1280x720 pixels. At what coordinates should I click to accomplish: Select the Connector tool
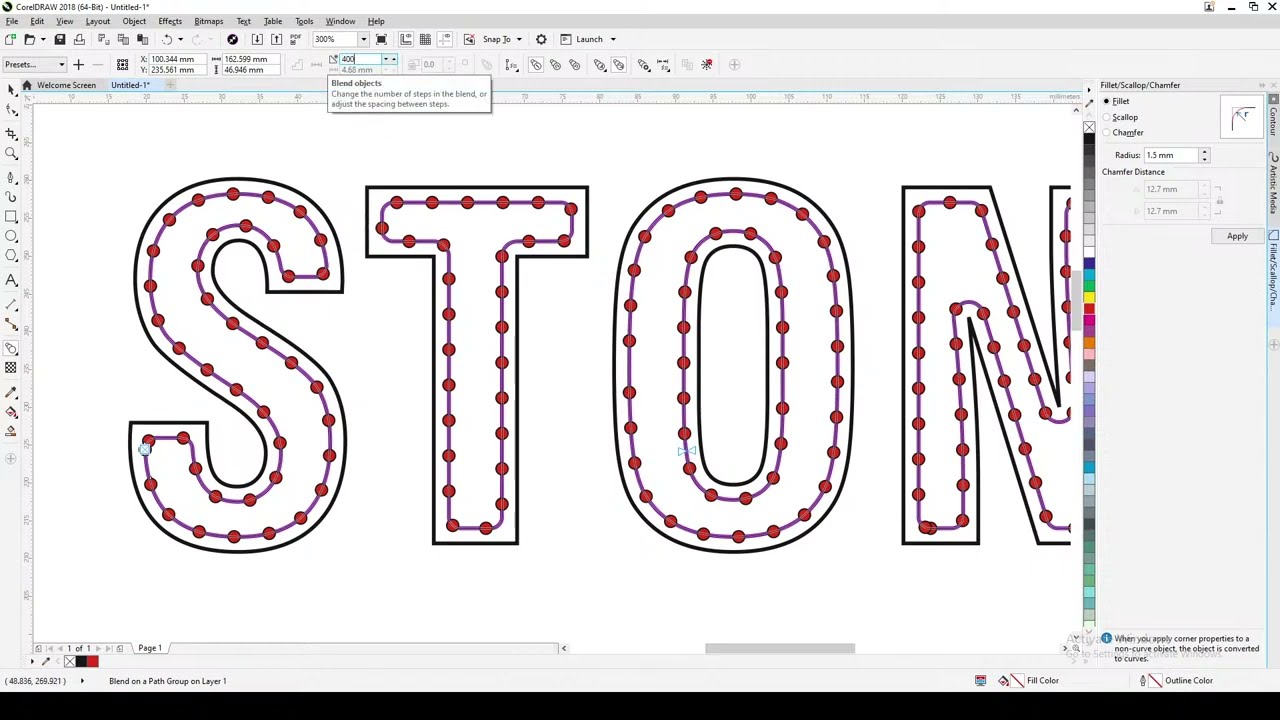[11, 323]
